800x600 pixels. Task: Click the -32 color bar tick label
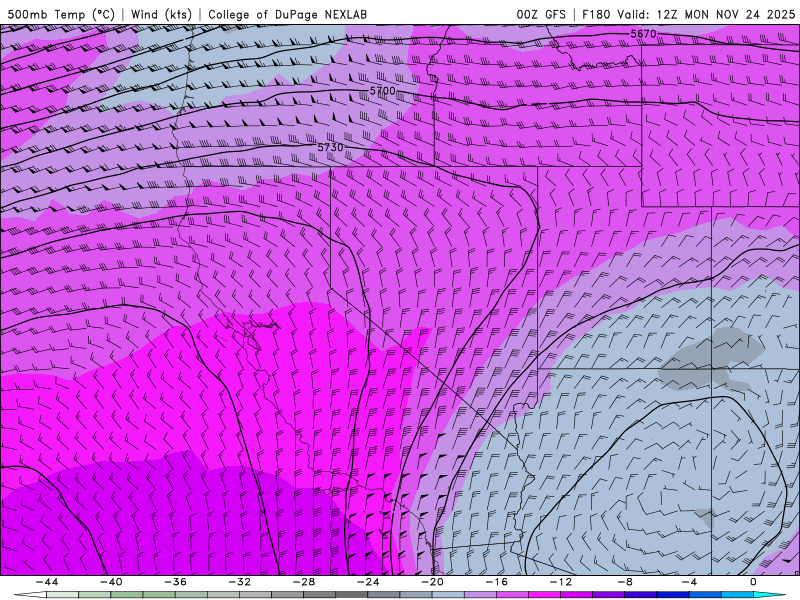(239, 582)
